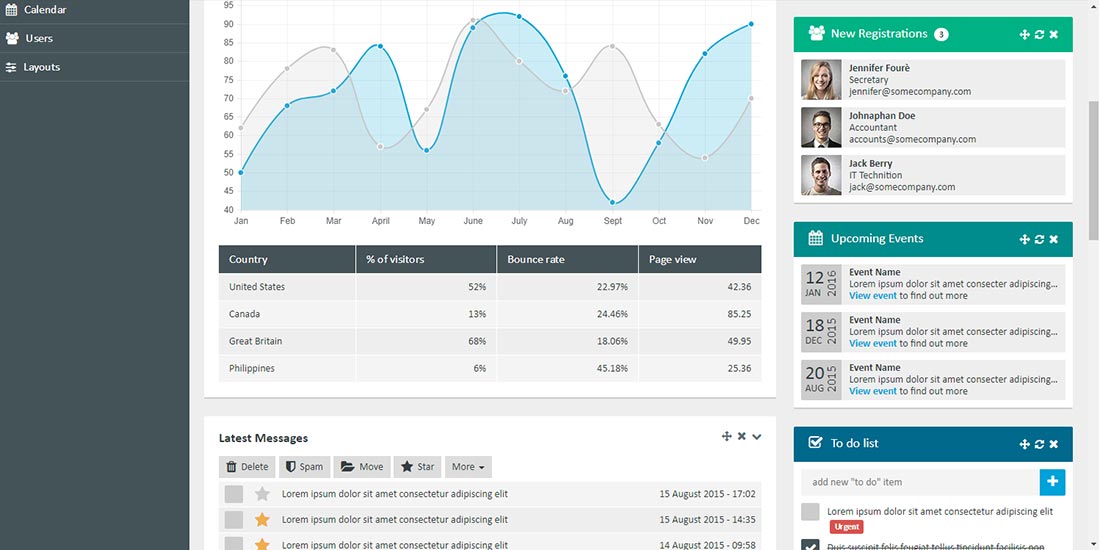The image size is (1100, 550).
Task: Open View event for 18 Dec 2015
Action: pyautogui.click(x=873, y=344)
